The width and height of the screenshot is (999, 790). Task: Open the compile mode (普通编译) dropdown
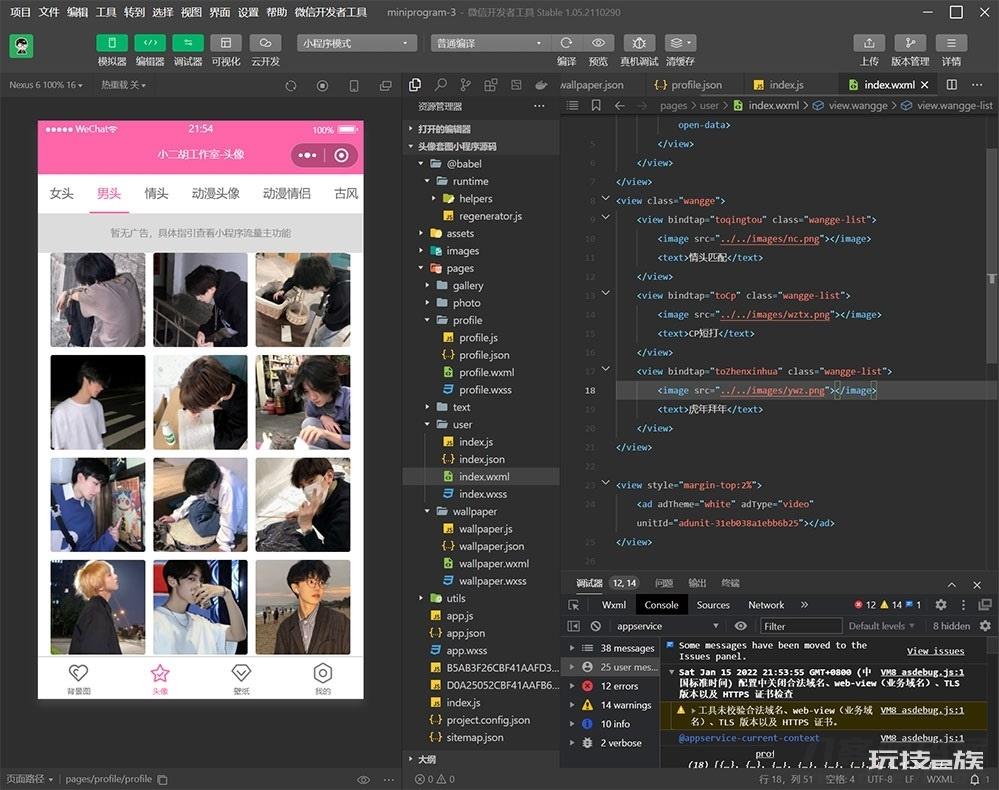[489, 43]
